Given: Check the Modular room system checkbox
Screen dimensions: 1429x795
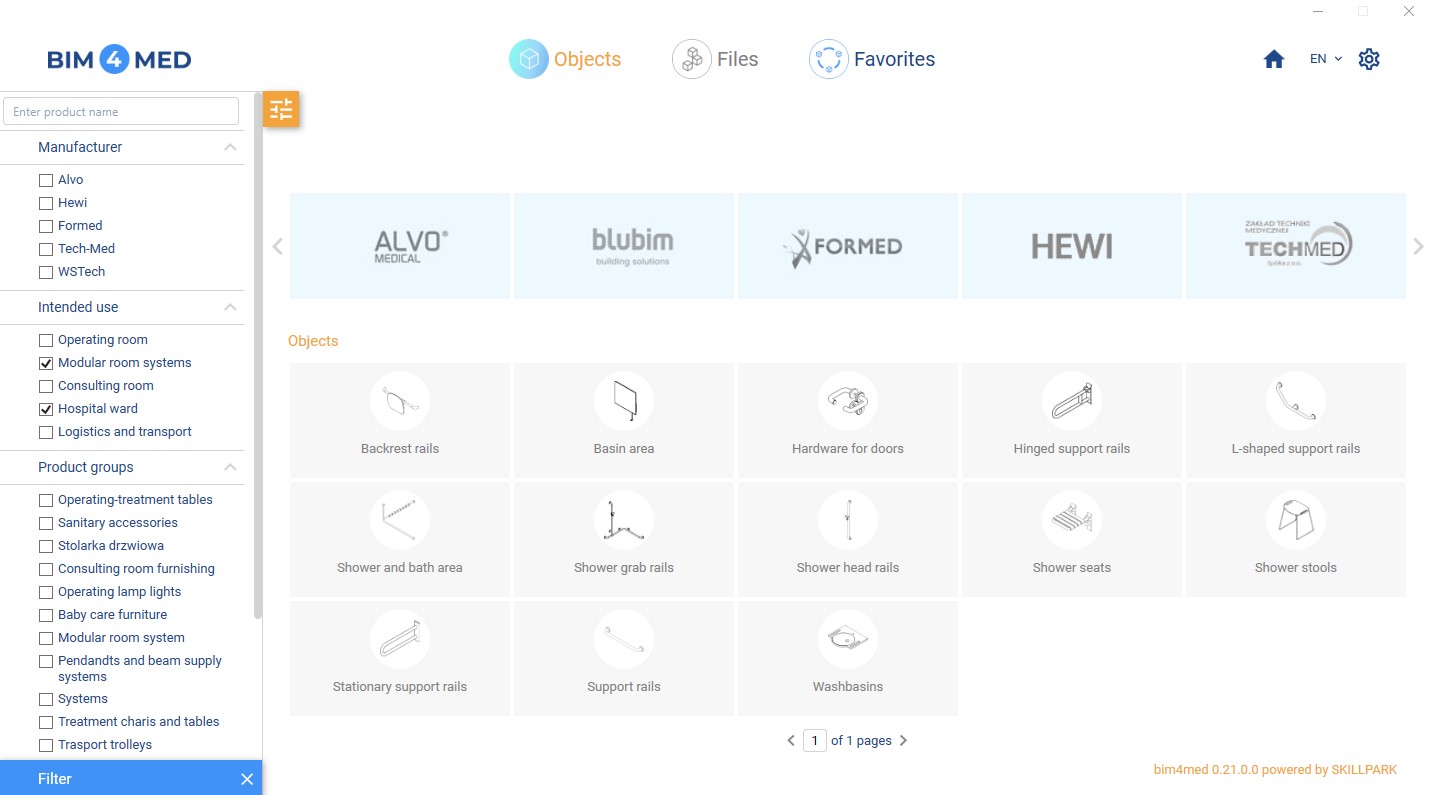Looking at the screenshot, I should (45, 638).
